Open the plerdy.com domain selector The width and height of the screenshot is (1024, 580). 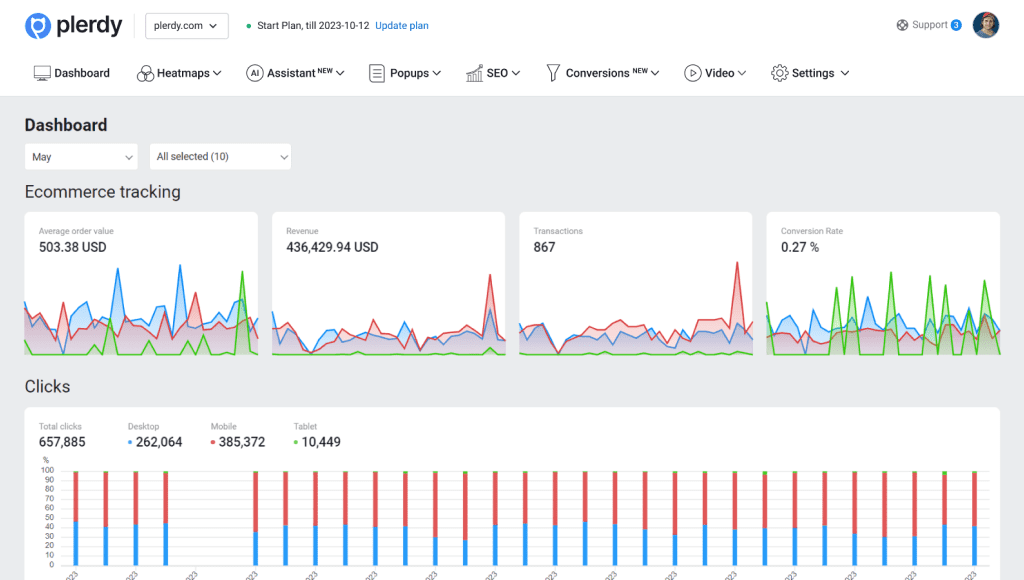coord(186,26)
